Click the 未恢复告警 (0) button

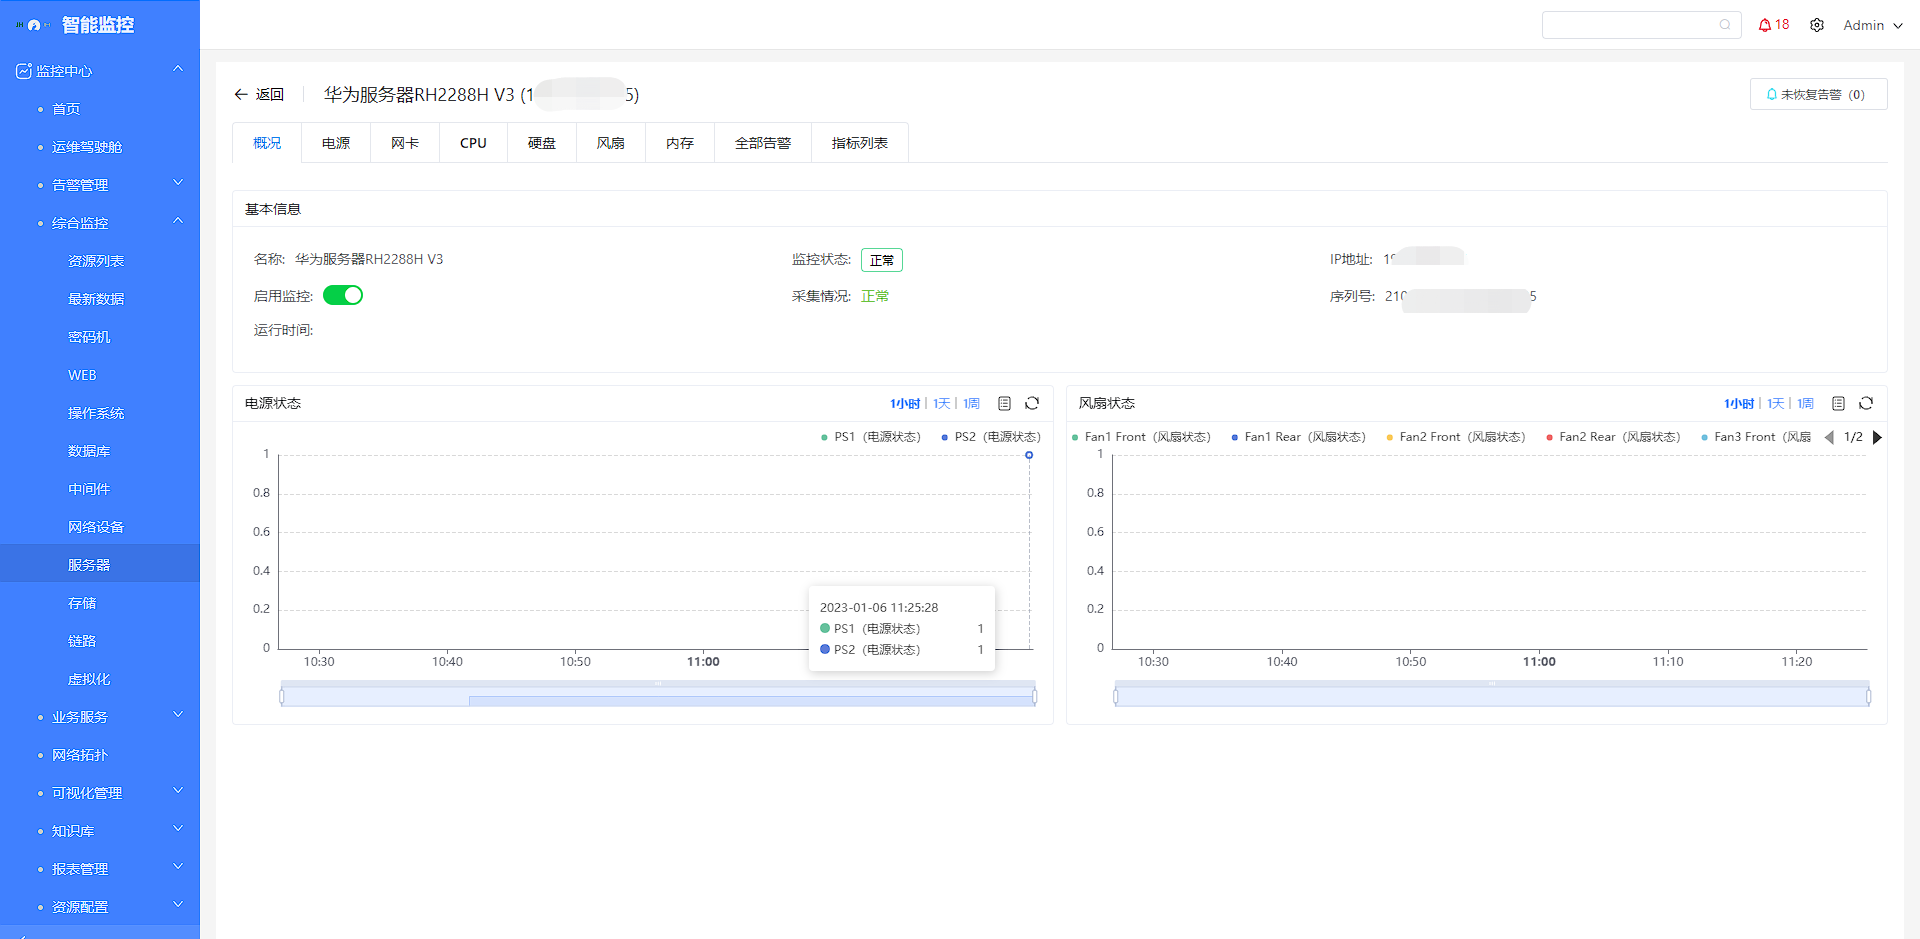click(1818, 94)
